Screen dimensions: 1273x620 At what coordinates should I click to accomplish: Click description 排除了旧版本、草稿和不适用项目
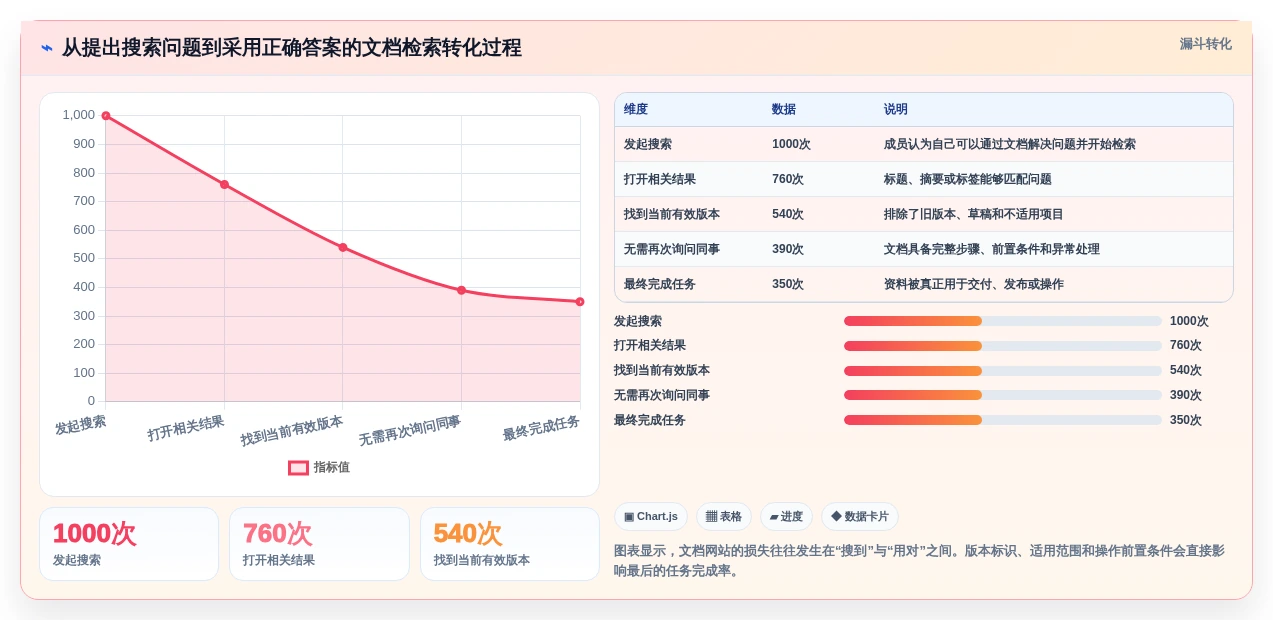pos(974,214)
